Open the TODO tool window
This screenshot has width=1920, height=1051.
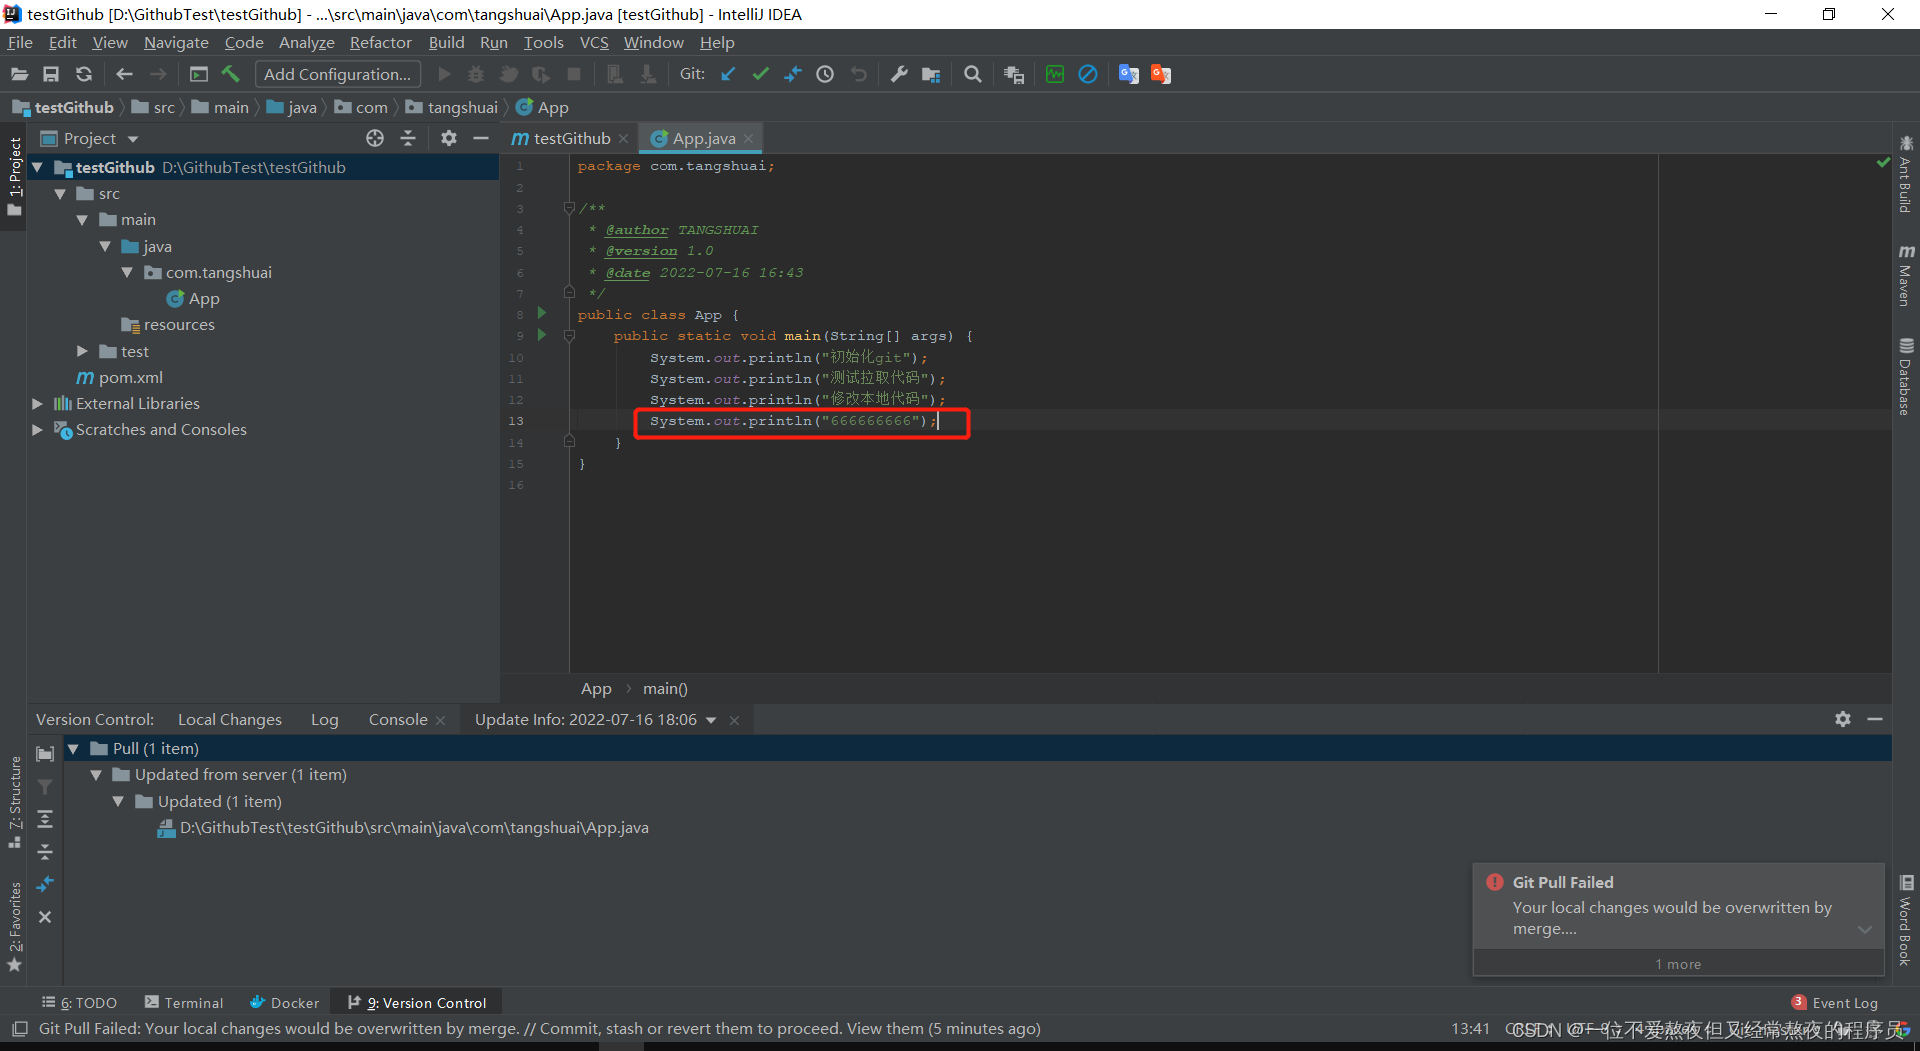pos(79,1002)
